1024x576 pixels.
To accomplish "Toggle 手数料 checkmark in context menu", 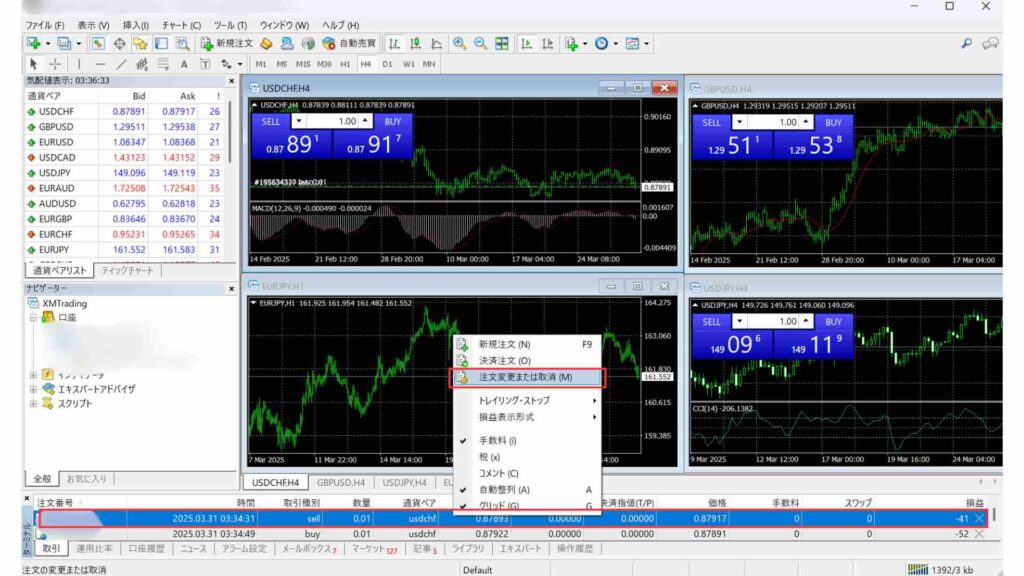I will pos(497,440).
